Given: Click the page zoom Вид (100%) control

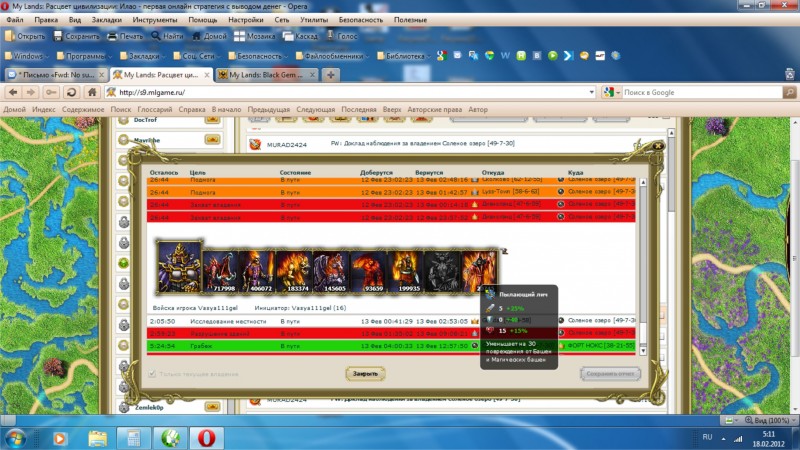Looking at the screenshot, I should pyautogui.click(x=769, y=420).
